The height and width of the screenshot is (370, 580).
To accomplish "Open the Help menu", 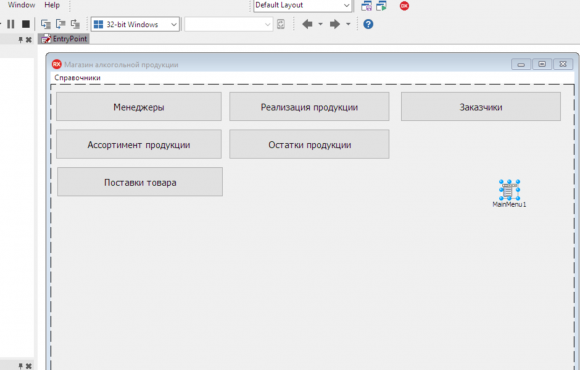I will [x=52, y=5].
